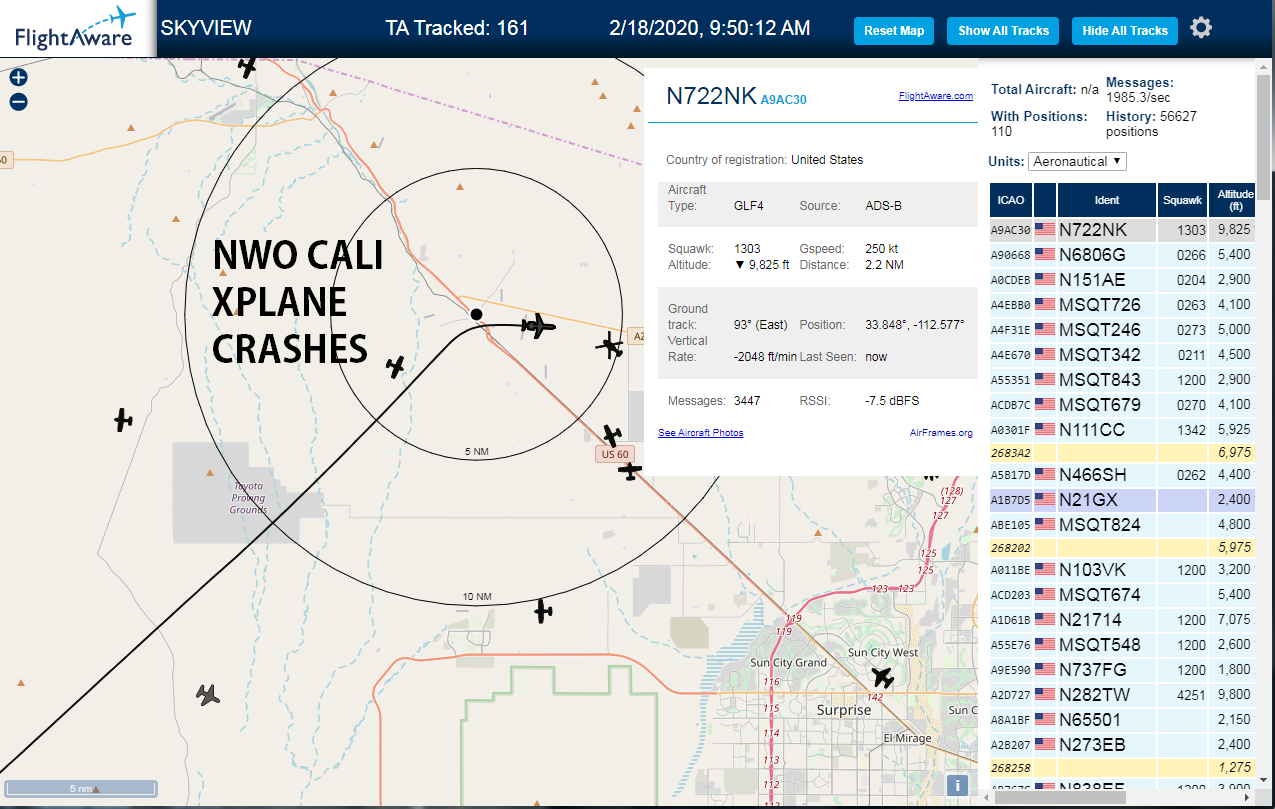Click the FlightAware logo
This screenshot has width=1275, height=809.
(x=76, y=29)
